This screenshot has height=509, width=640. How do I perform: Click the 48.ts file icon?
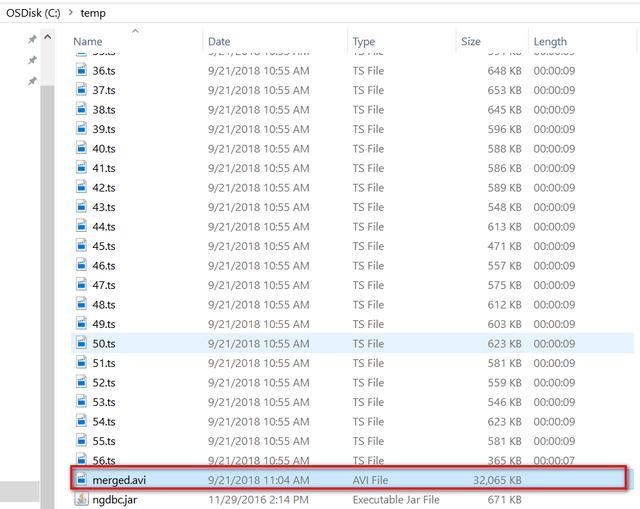81,304
